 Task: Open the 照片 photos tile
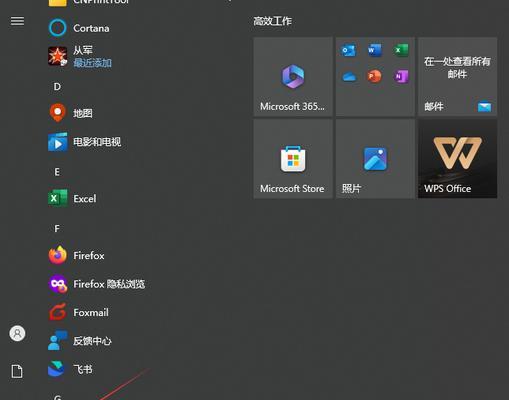pyautogui.click(x=375, y=159)
